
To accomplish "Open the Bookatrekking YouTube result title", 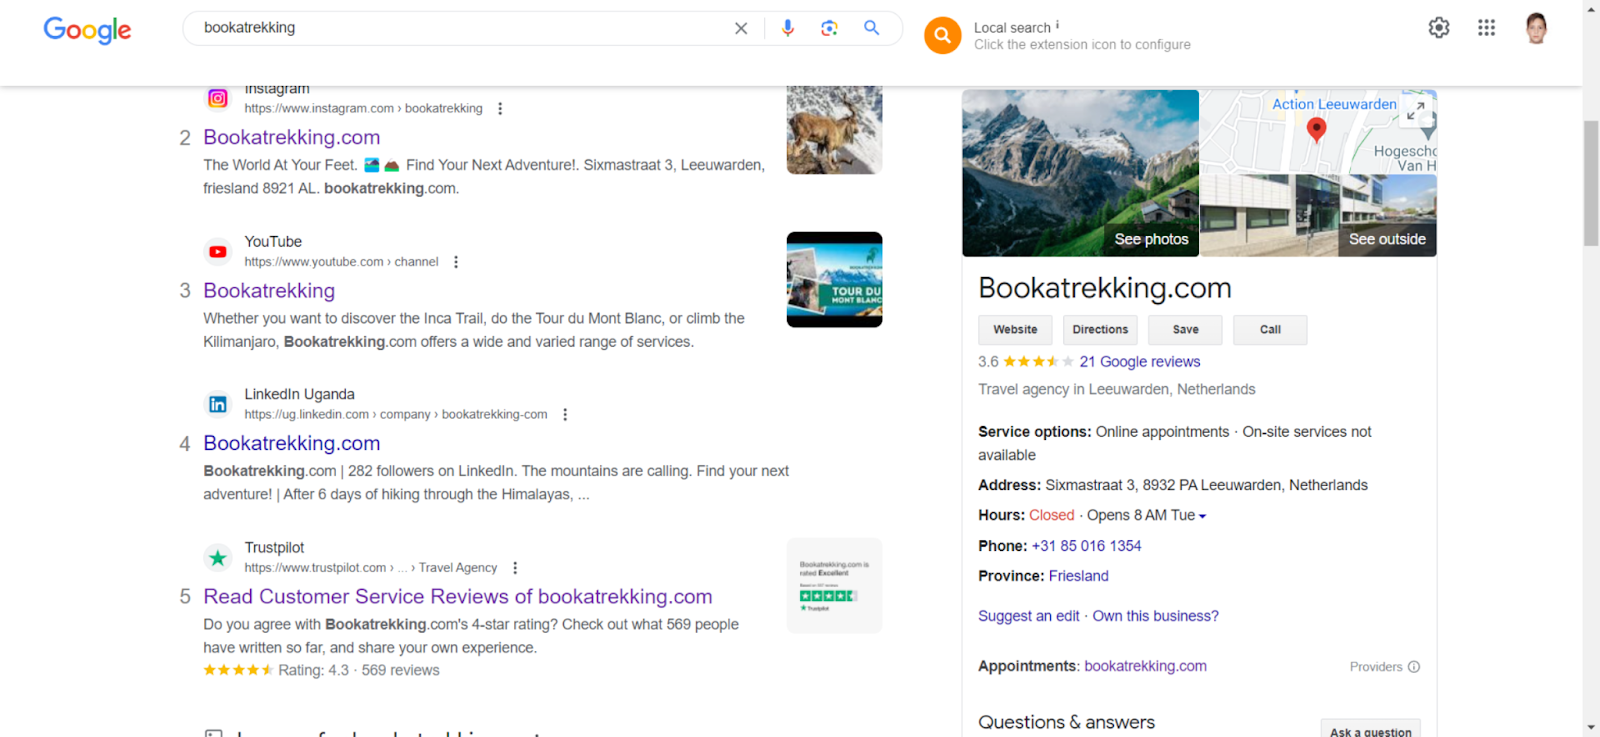I will pyautogui.click(x=269, y=290).
